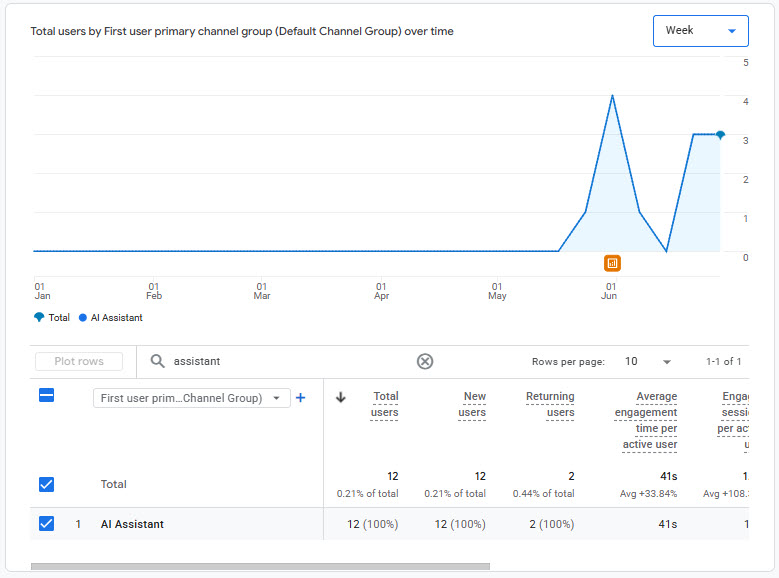The height and width of the screenshot is (578, 779).
Task: Click the Total legend marker icon
Action: click(x=39, y=317)
